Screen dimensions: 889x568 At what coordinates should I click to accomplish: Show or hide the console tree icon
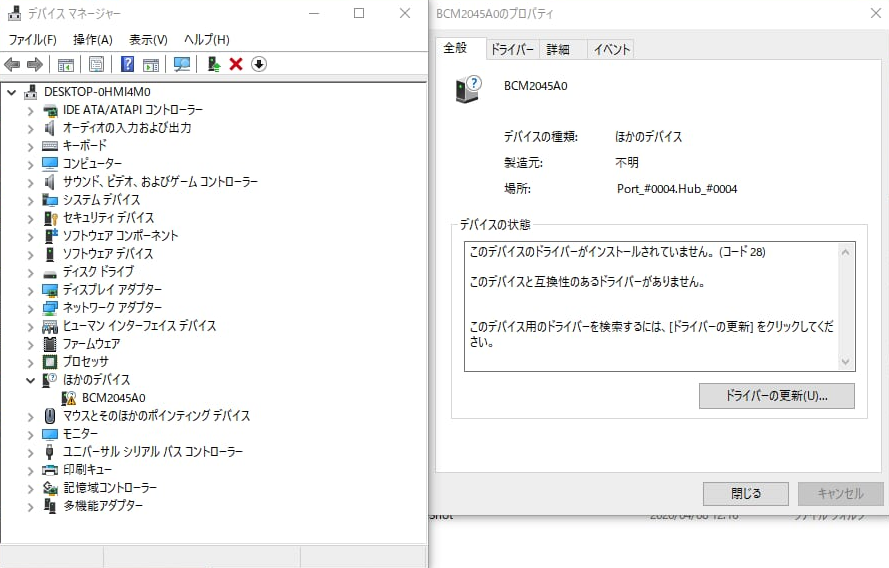[66, 65]
